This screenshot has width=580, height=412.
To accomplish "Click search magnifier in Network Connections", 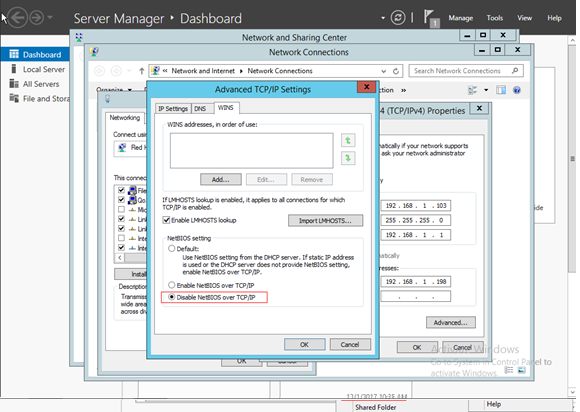I will point(515,70).
